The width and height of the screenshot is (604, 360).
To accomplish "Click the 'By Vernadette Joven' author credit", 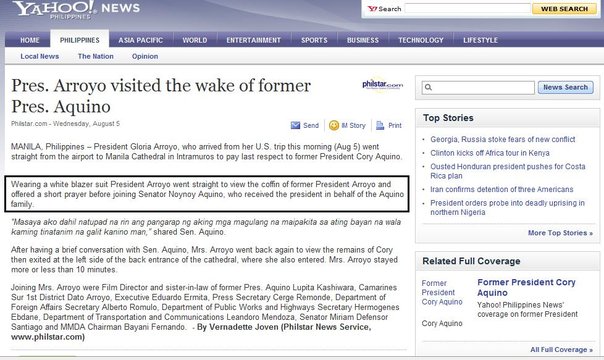I will 191,332.
